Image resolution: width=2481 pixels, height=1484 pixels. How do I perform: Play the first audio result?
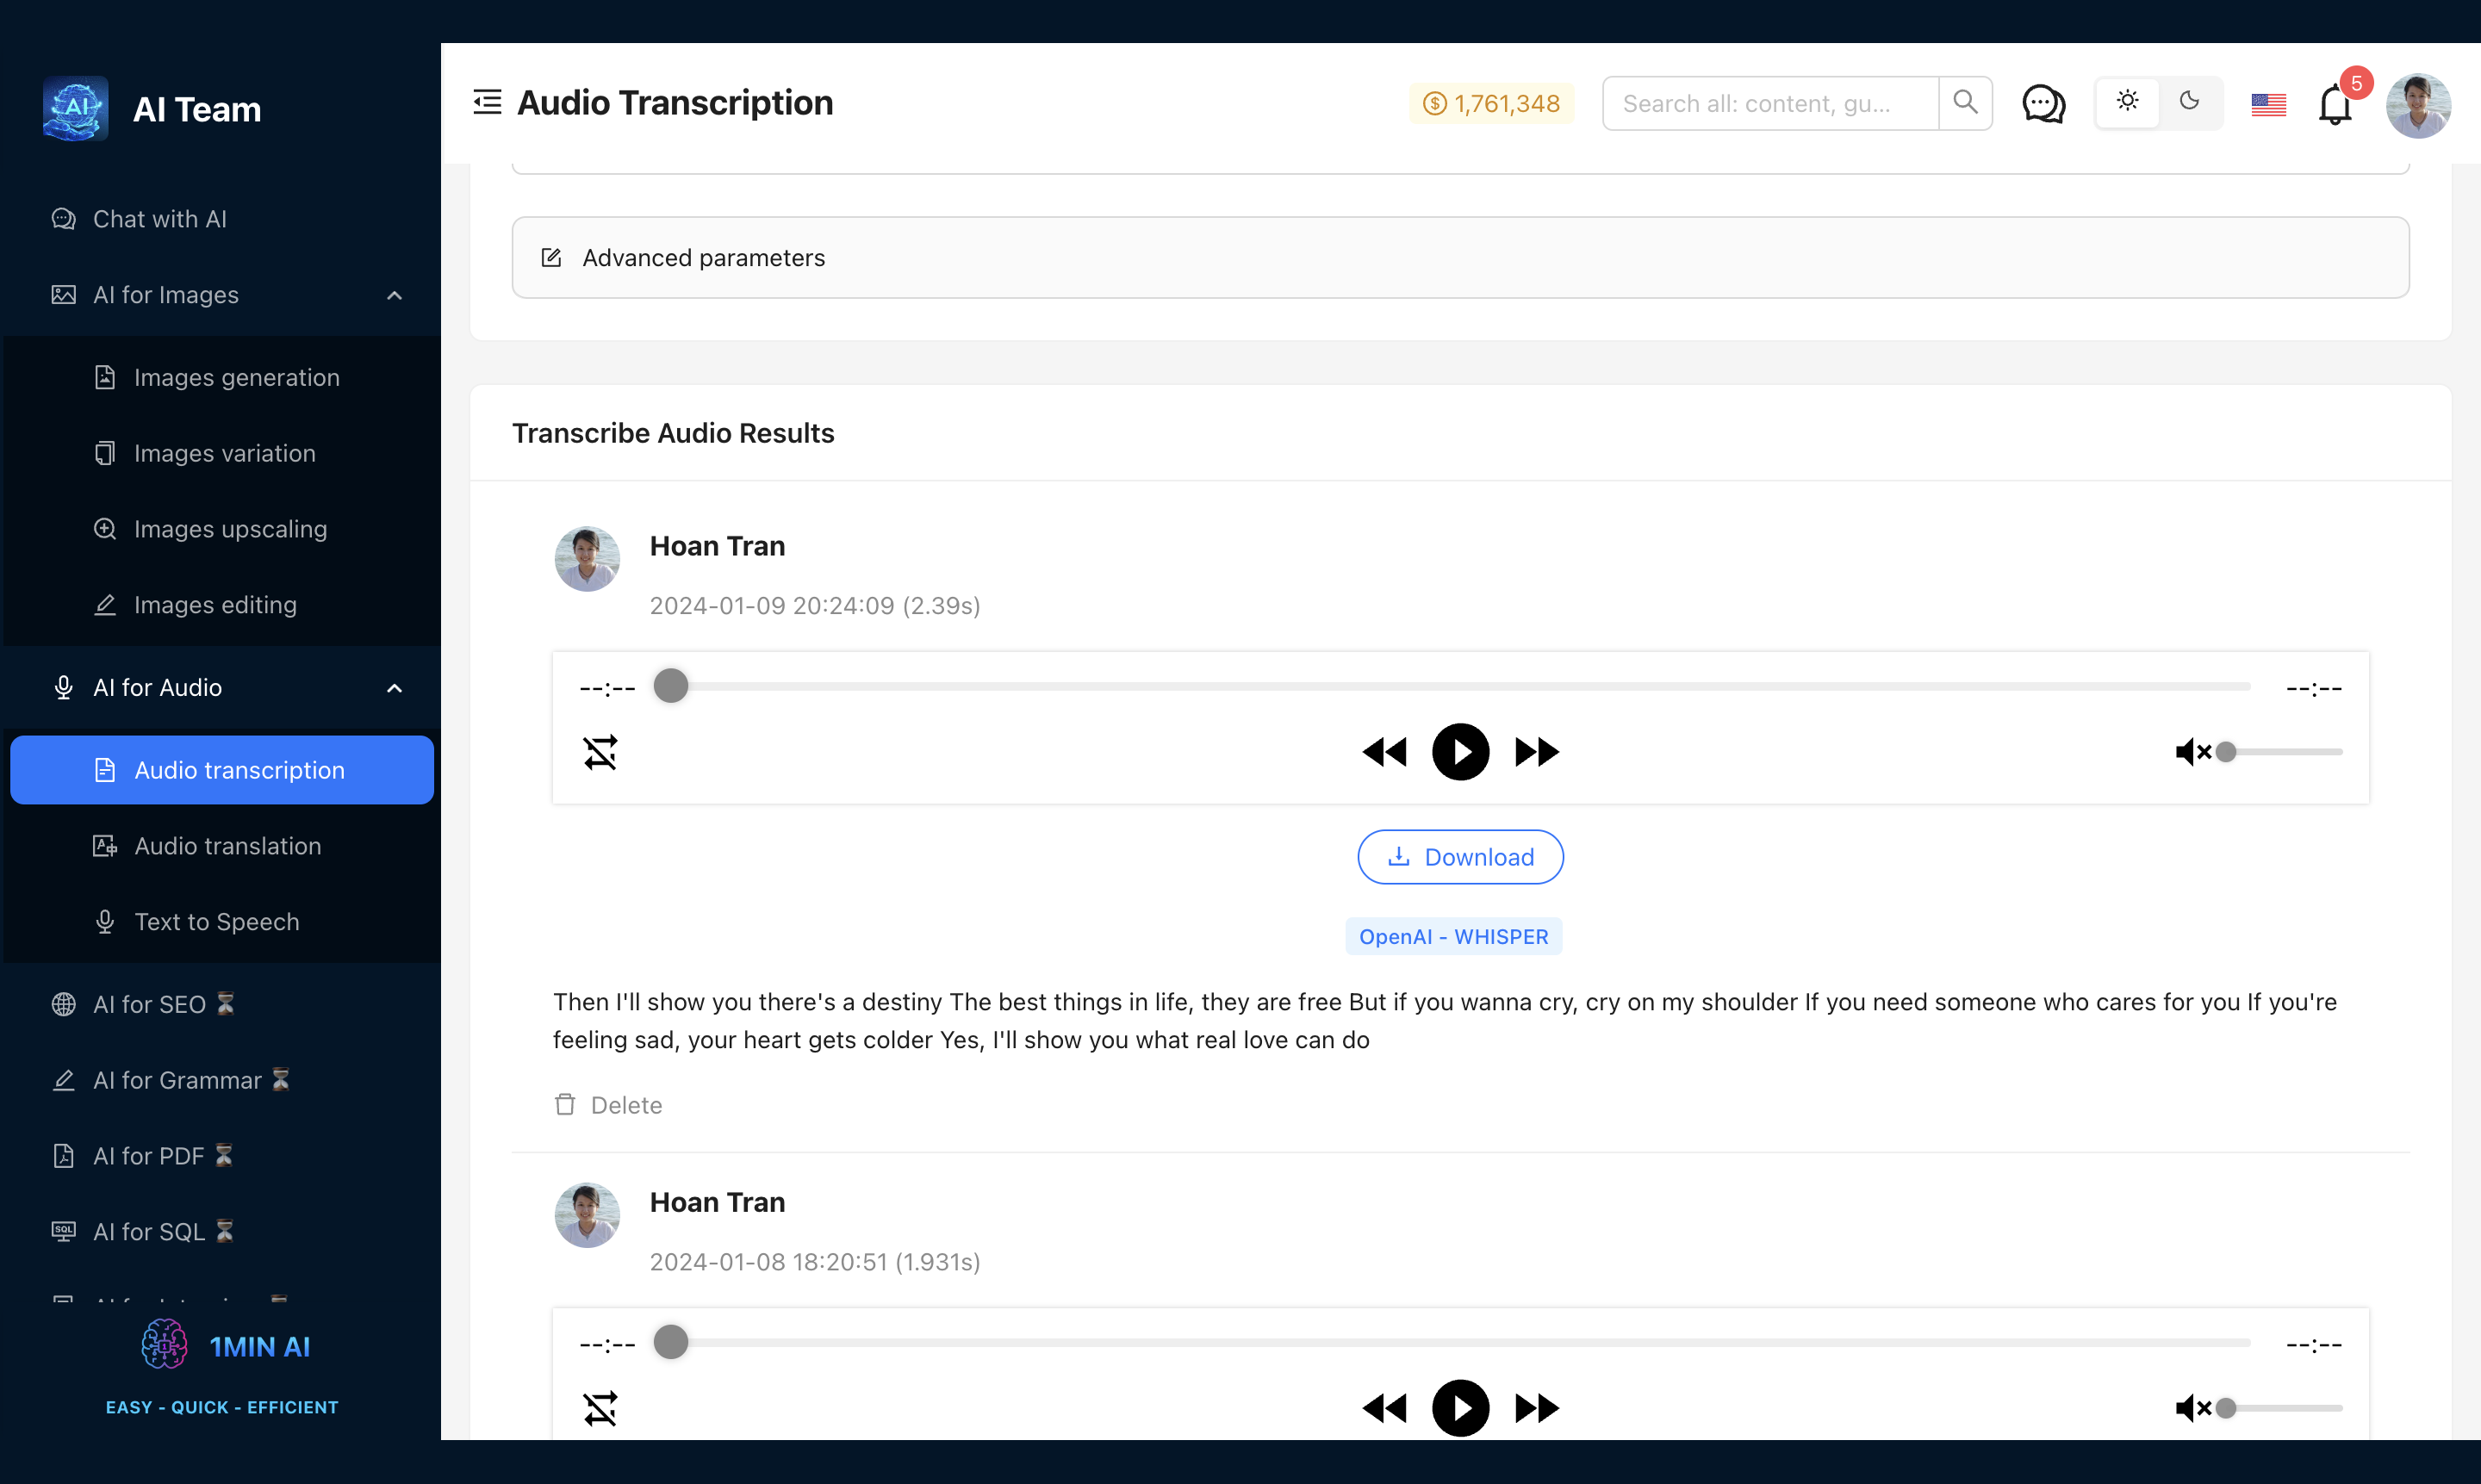tap(1460, 752)
